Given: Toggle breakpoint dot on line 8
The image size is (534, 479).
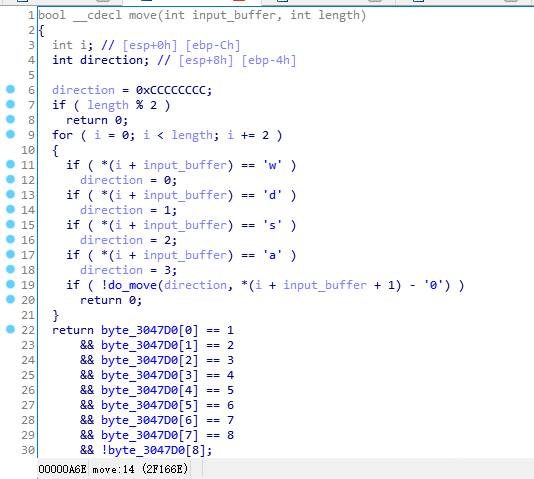Looking at the screenshot, I should 11,119.
